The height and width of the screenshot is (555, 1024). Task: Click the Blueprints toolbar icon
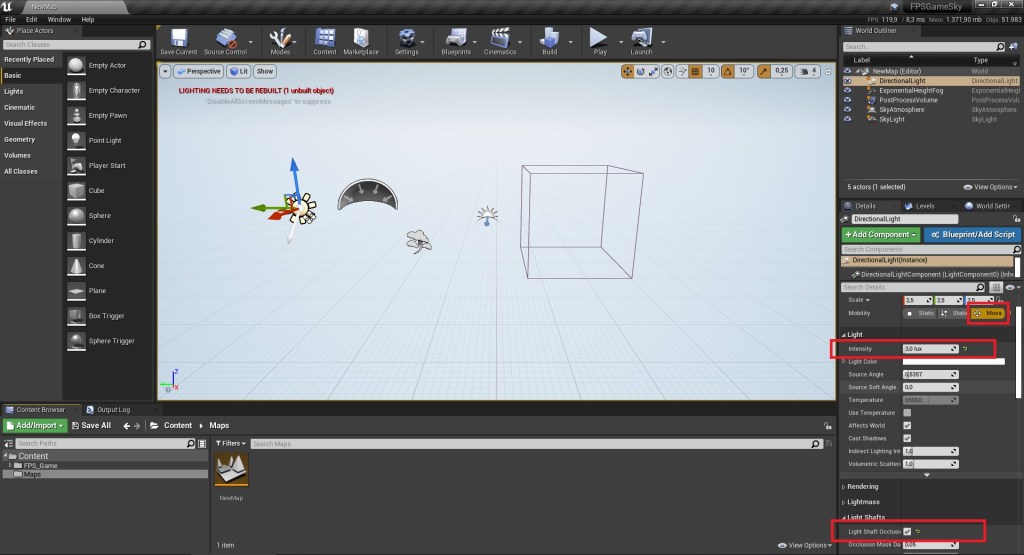coord(455,40)
